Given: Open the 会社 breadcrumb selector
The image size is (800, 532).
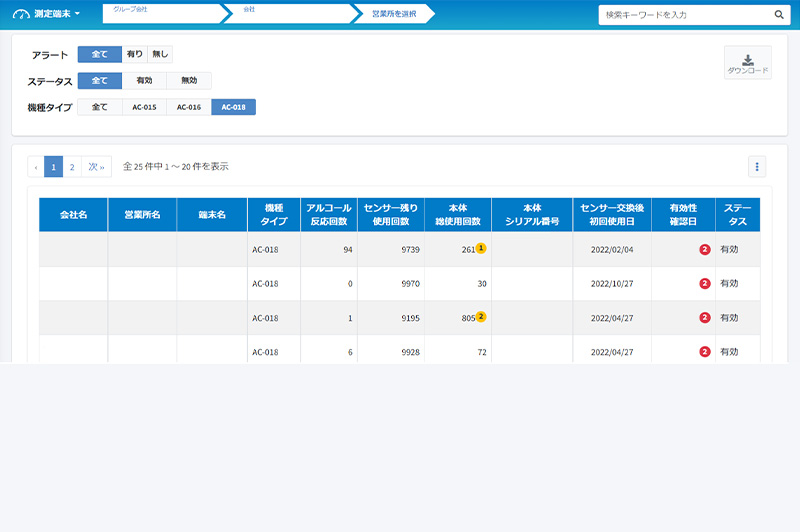Looking at the screenshot, I should tap(290, 14).
